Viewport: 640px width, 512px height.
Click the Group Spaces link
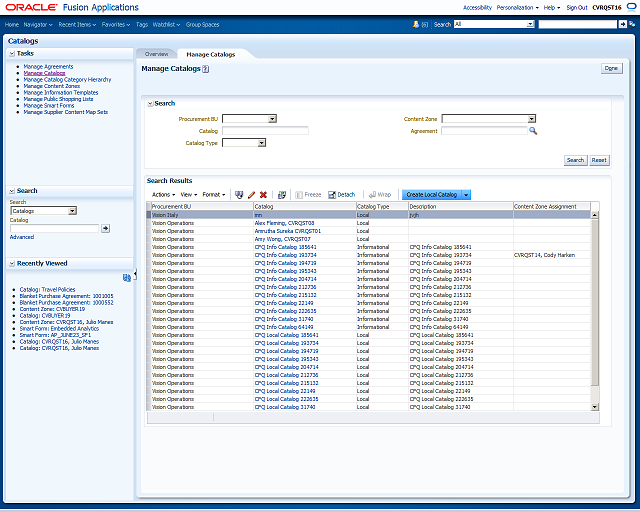point(202,25)
